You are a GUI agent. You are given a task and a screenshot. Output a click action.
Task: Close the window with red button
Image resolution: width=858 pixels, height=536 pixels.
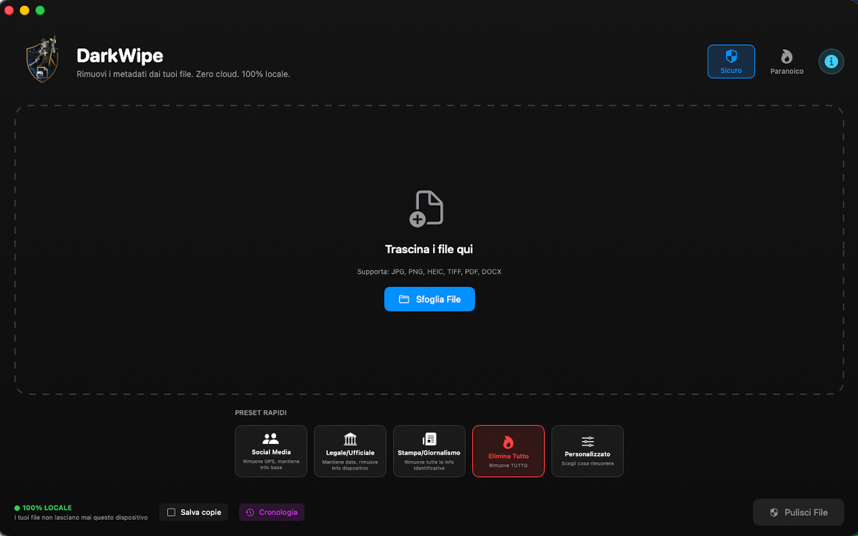pos(9,10)
